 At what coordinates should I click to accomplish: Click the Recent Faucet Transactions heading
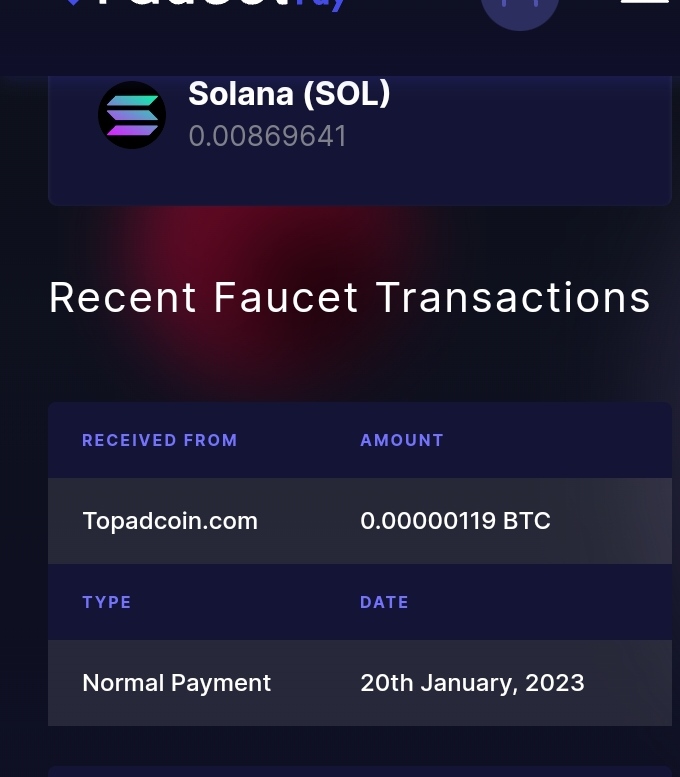349,297
